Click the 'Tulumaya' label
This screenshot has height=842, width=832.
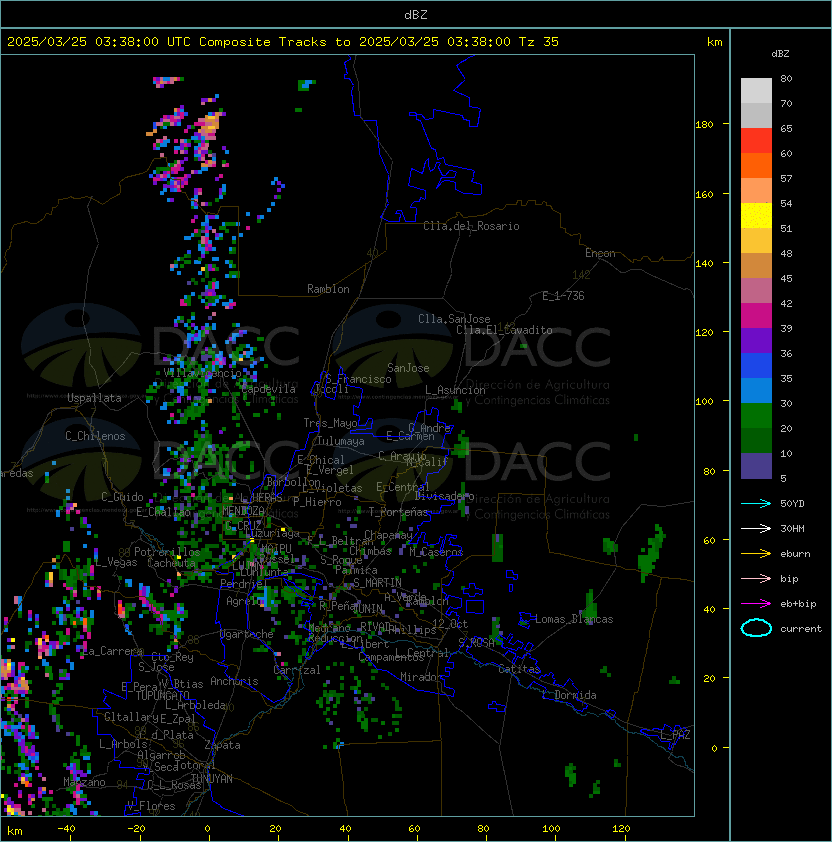pos(341,441)
